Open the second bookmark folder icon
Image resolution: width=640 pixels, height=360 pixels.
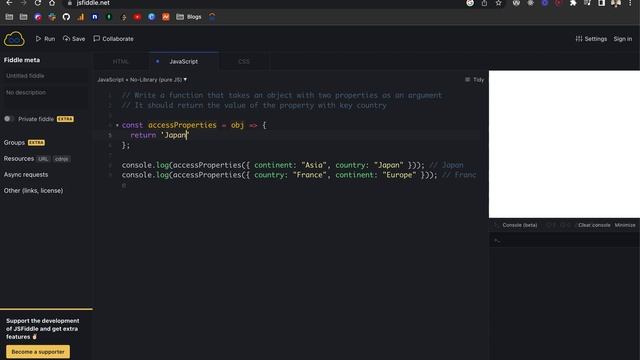(x=24, y=17)
